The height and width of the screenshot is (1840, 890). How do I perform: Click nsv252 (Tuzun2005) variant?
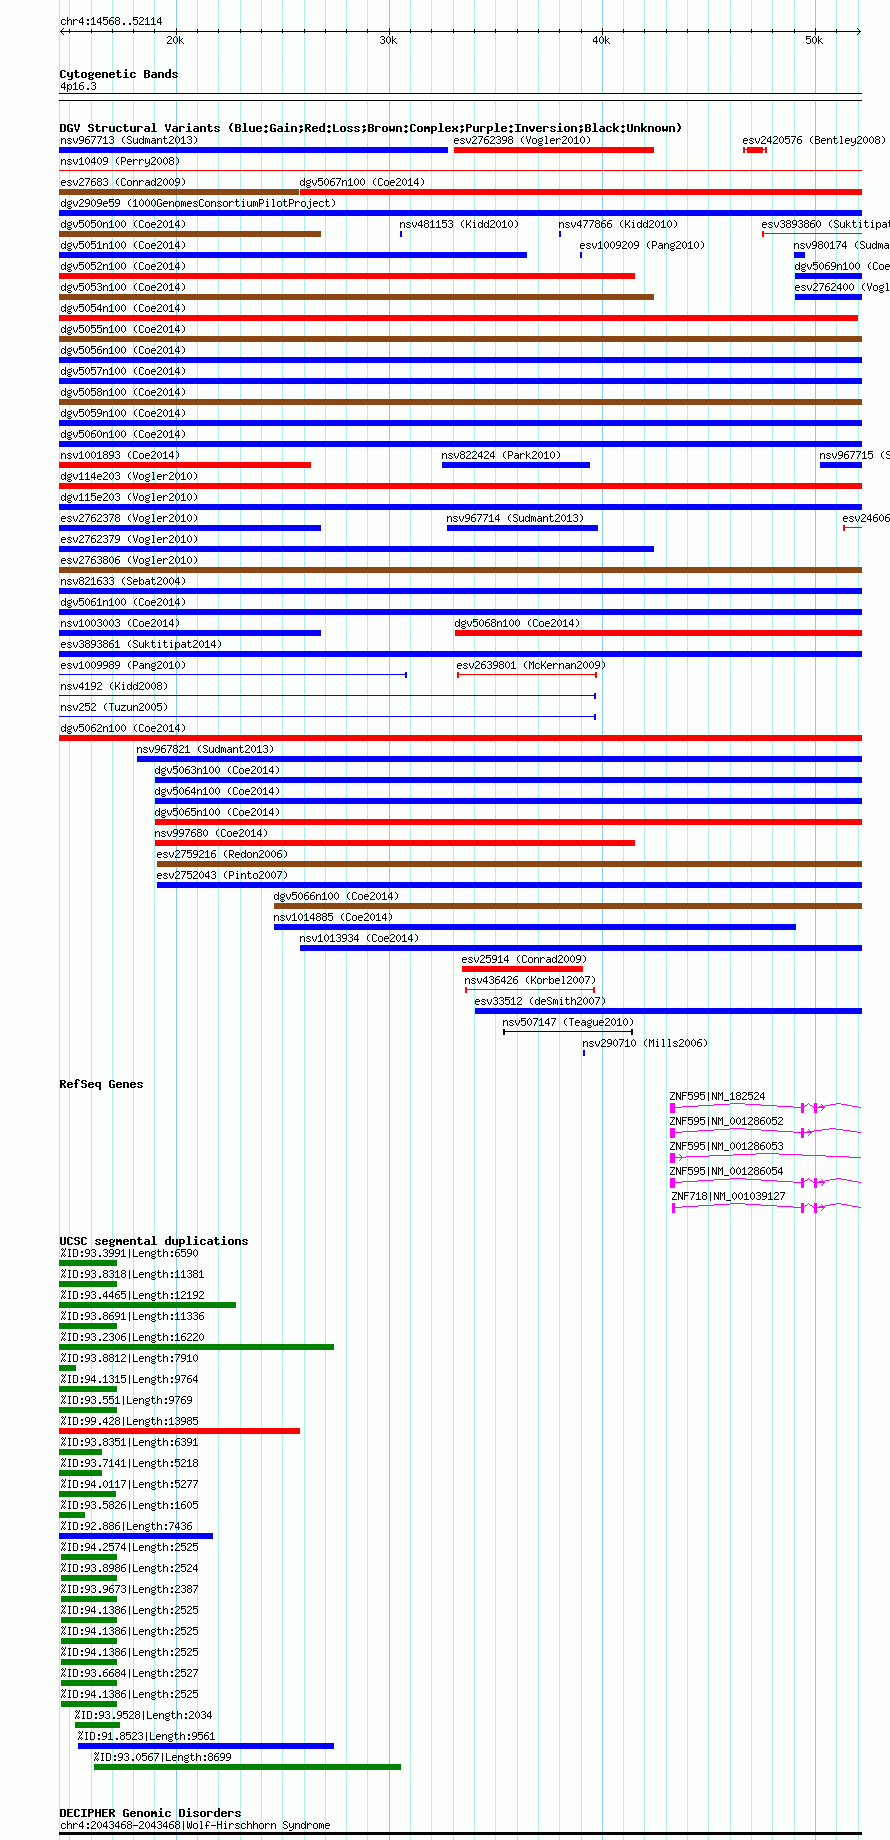coord(328,717)
